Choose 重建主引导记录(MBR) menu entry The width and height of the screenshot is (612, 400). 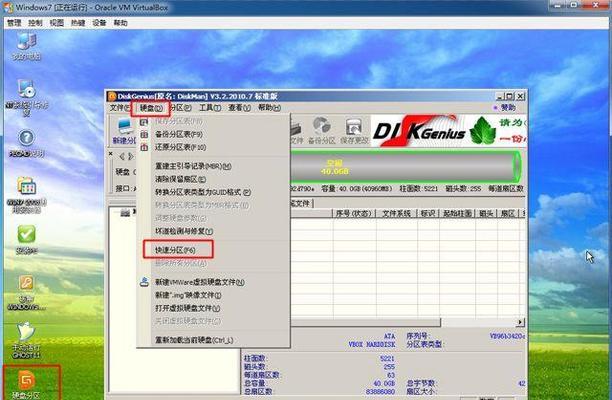pyautogui.click(x=213, y=166)
